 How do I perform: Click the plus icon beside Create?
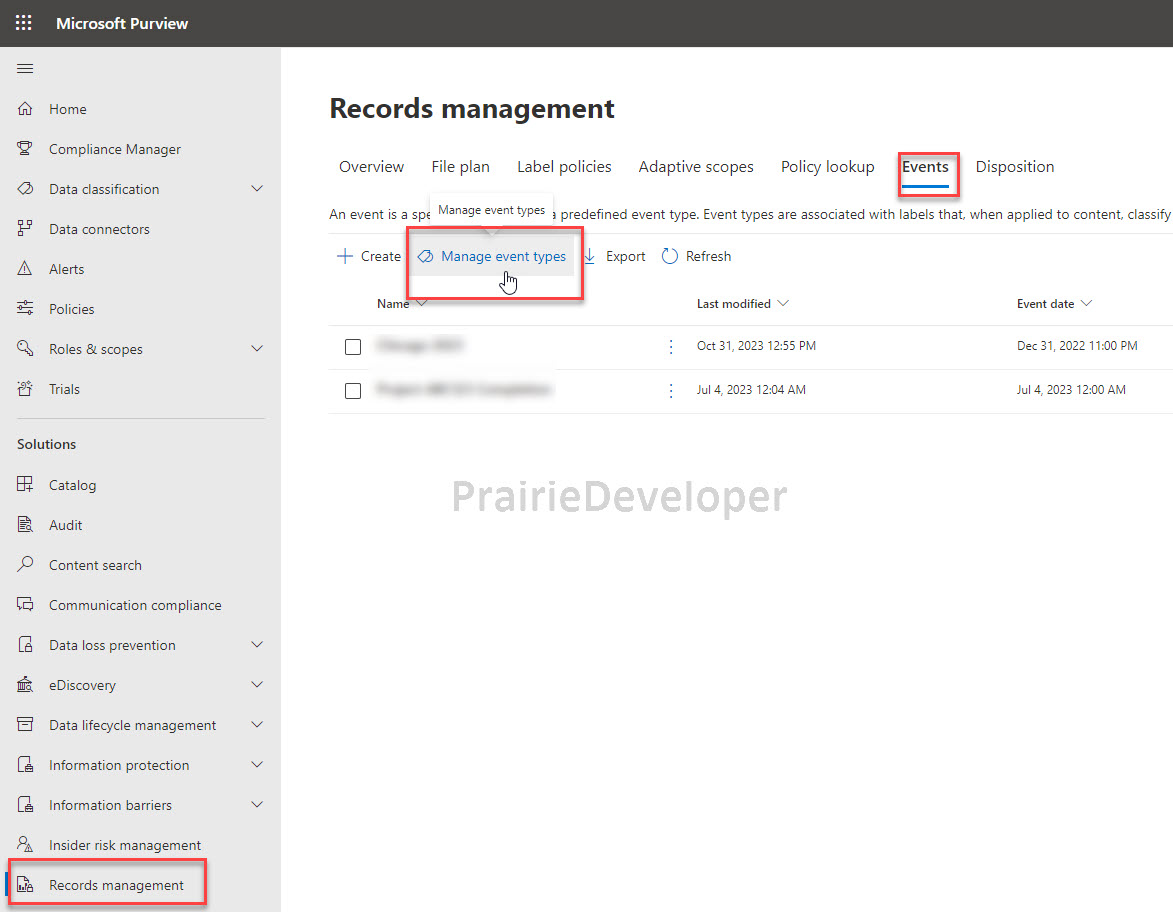pos(345,256)
